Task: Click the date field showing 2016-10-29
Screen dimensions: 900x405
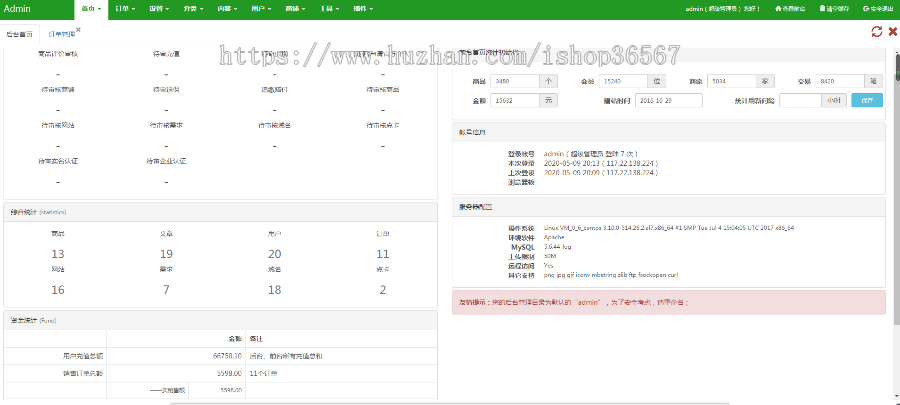Action: [x=667, y=100]
